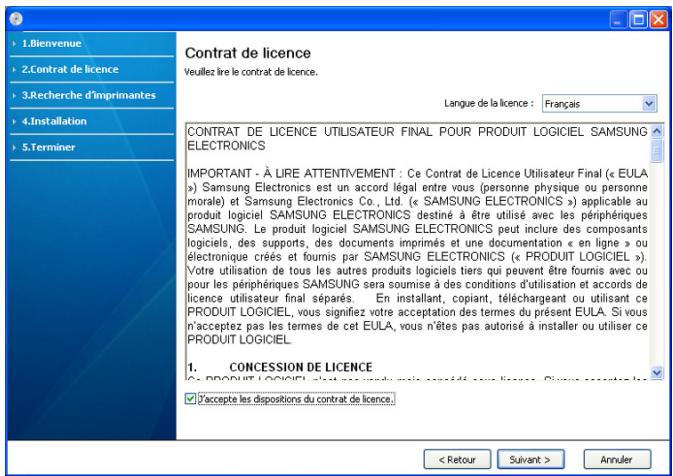This screenshot has height=476, width=673.
Task: Minimize the installer window
Action: (618, 20)
